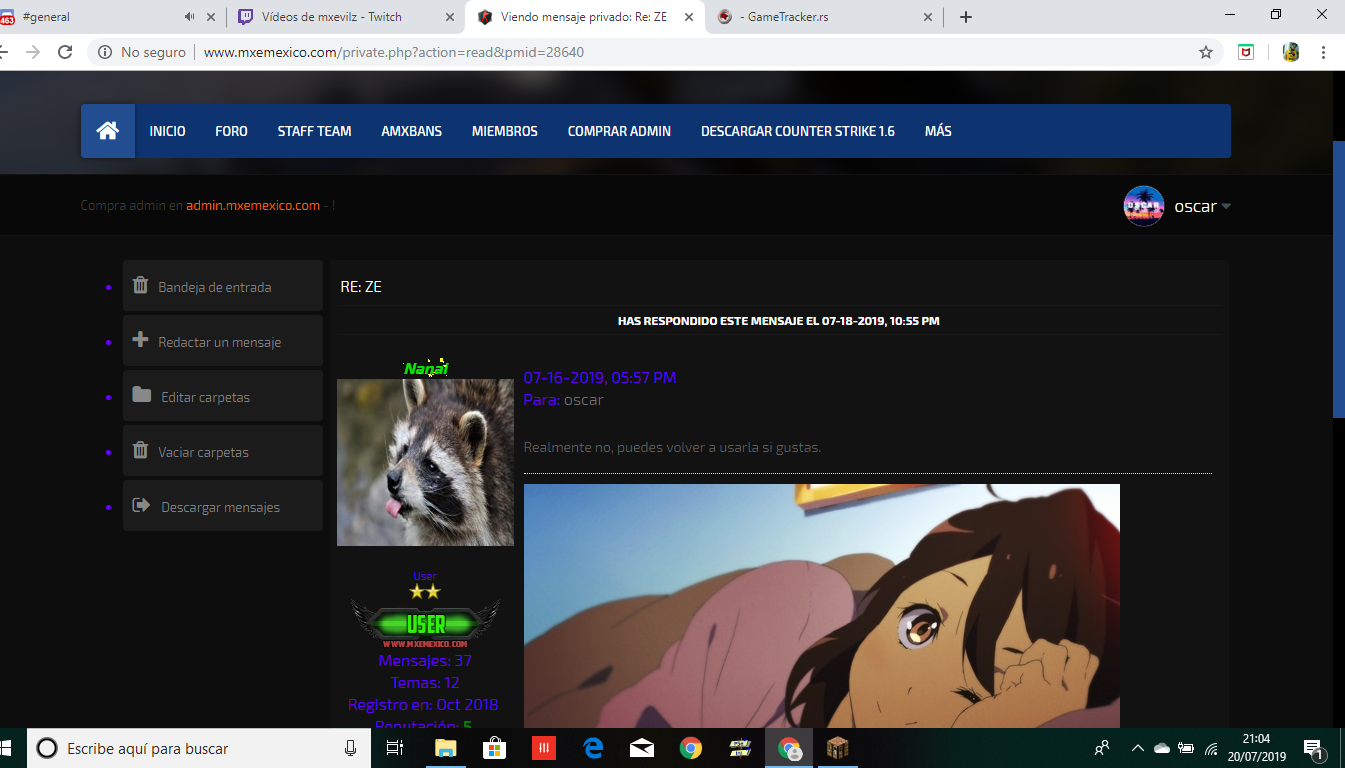Click the export icon beside Descargar mensajes
The height and width of the screenshot is (768, 1345).
[142, 505]
